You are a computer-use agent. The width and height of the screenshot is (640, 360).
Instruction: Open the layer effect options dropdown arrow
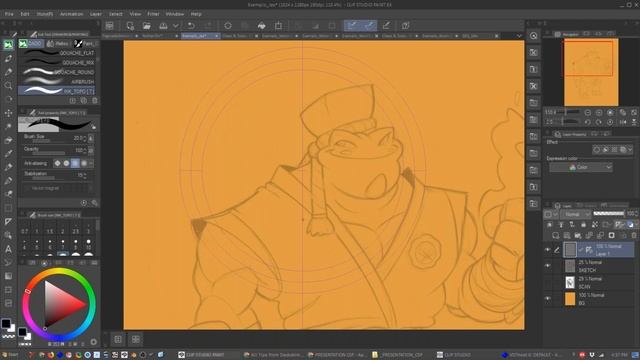(630, 150)
